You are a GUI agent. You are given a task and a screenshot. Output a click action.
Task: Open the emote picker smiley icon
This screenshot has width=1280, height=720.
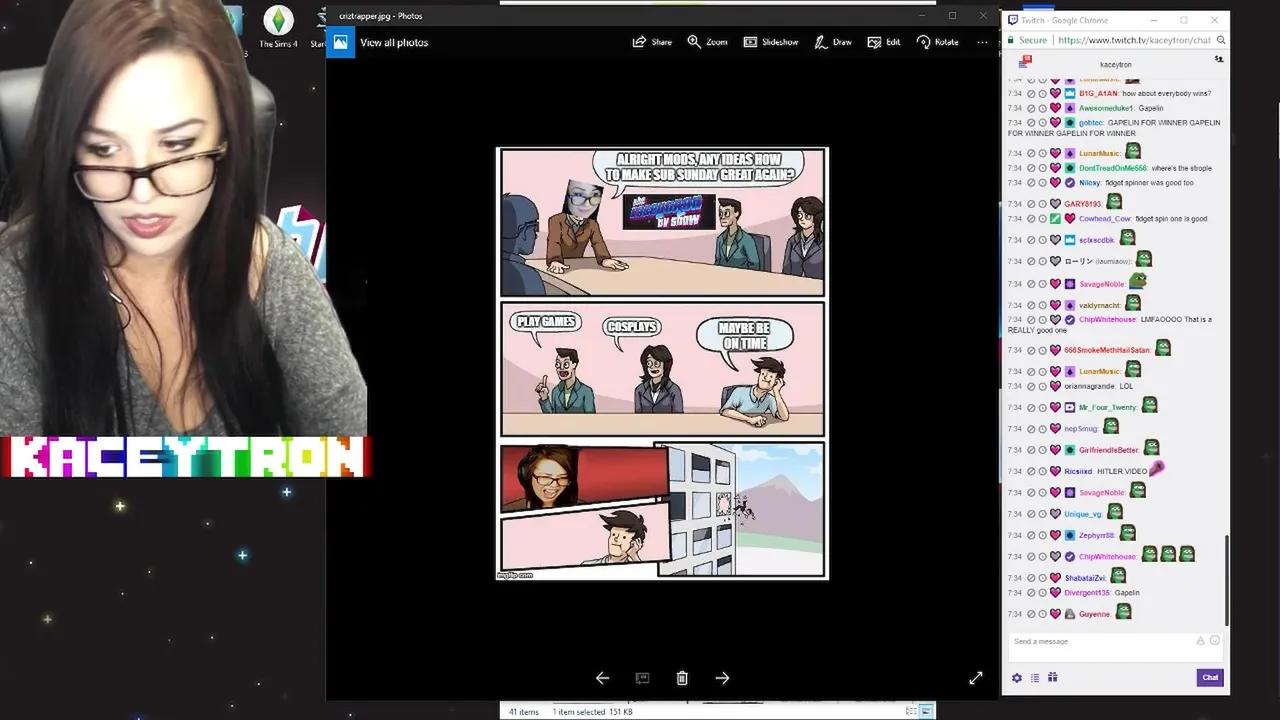tap(1215, 641)
